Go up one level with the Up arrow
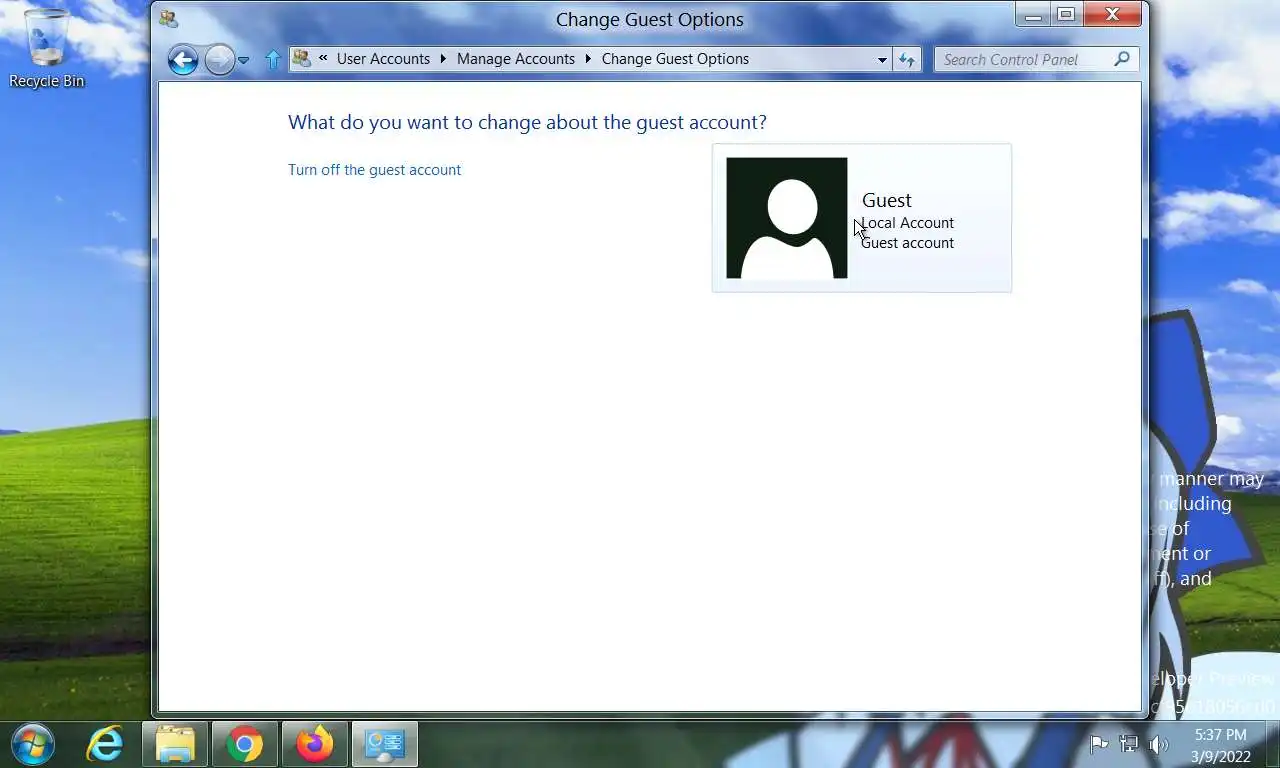1280x768 pixels. (272, 60)
